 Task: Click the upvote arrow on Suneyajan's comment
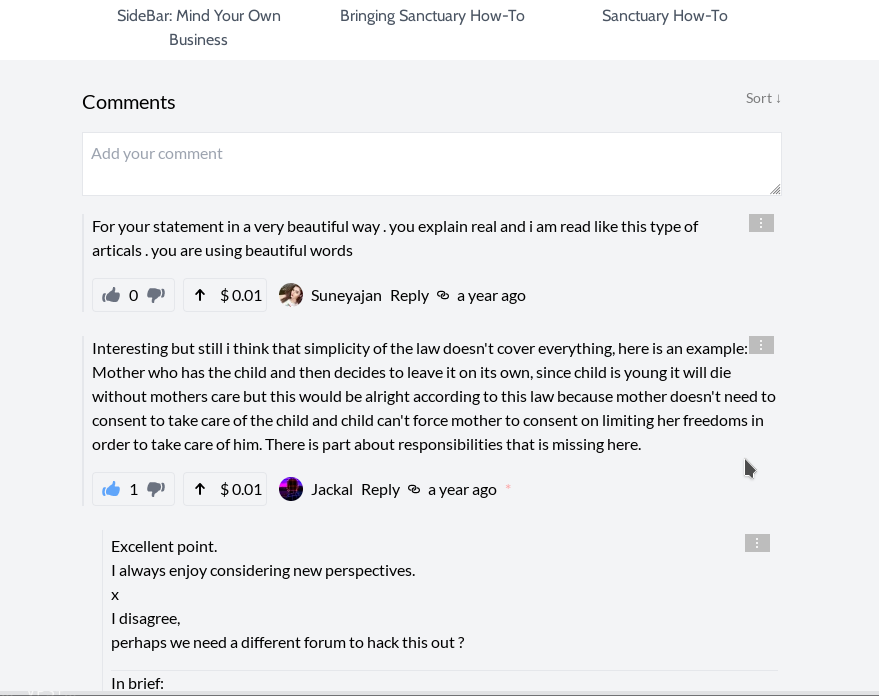coord(200,295)
